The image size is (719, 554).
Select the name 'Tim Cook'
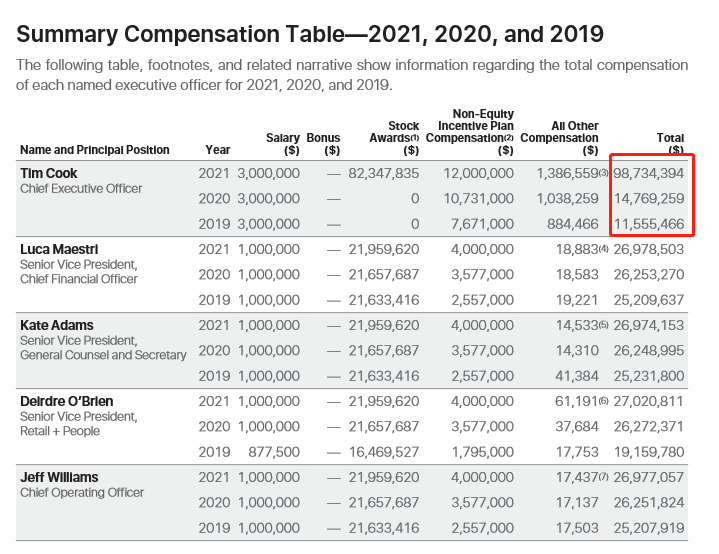tap(49, 173)
